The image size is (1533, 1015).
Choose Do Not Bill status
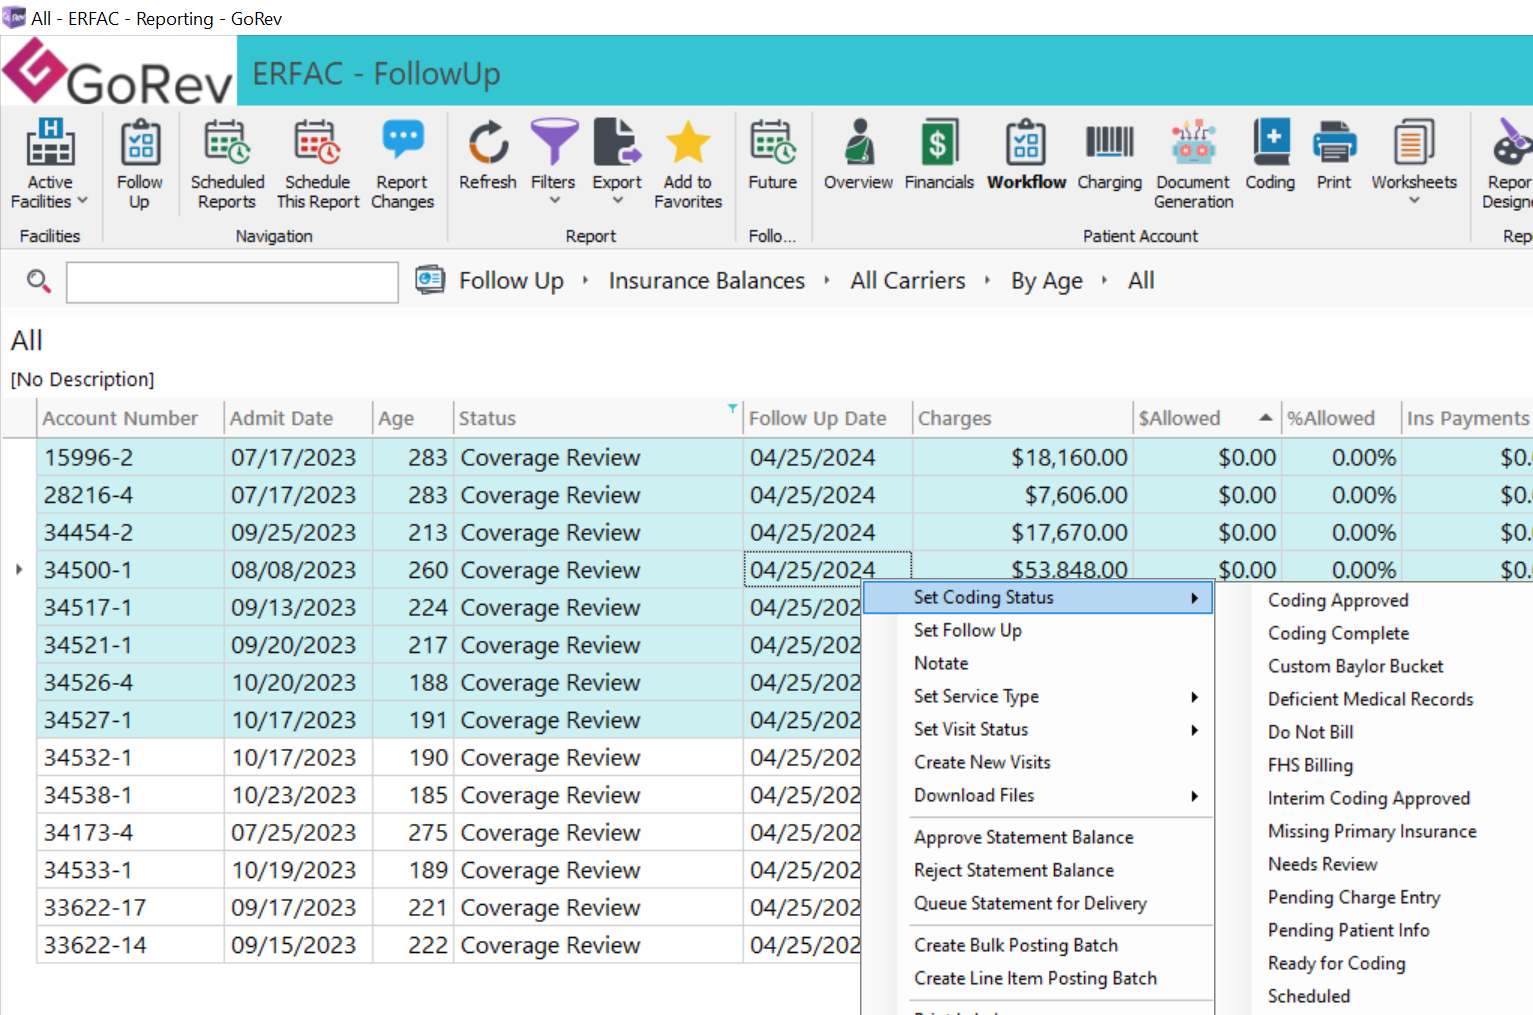click(1310, 732)
